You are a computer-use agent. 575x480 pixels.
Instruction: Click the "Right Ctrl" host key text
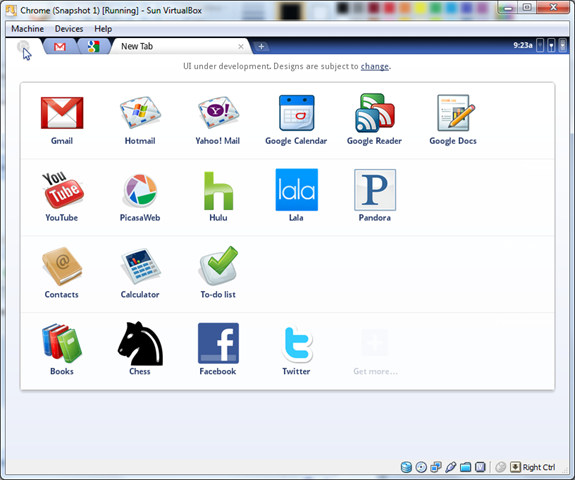pos(539,467)
